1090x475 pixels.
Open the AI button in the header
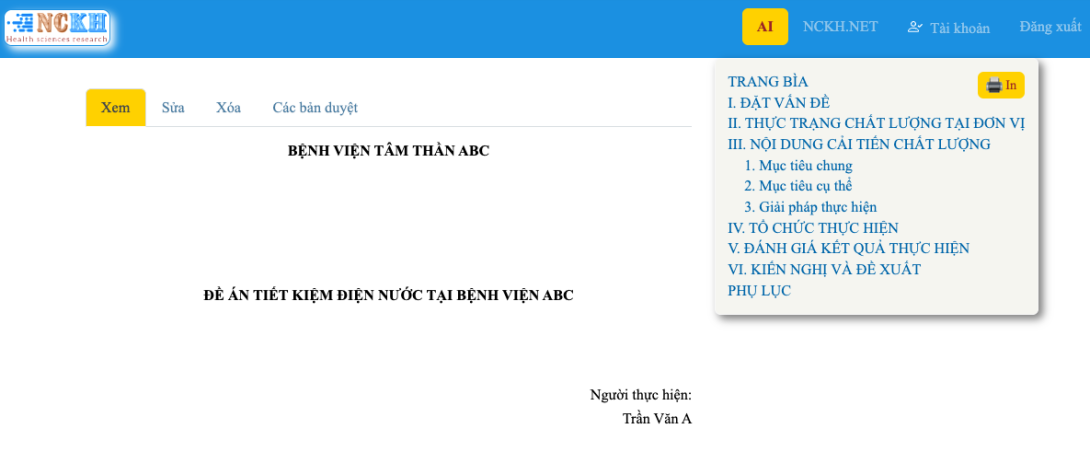765,26
